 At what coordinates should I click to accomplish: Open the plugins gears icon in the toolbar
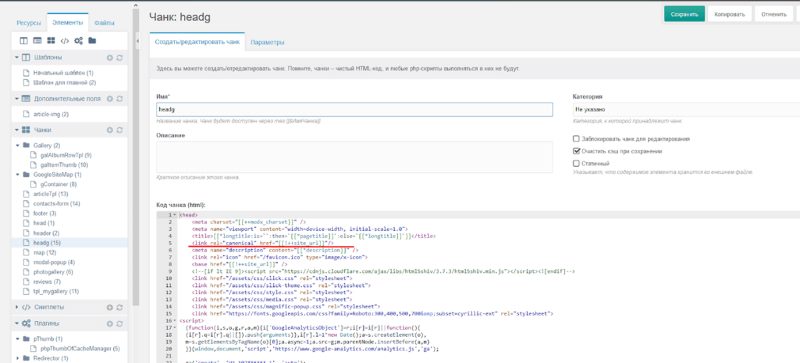(79, 40)
